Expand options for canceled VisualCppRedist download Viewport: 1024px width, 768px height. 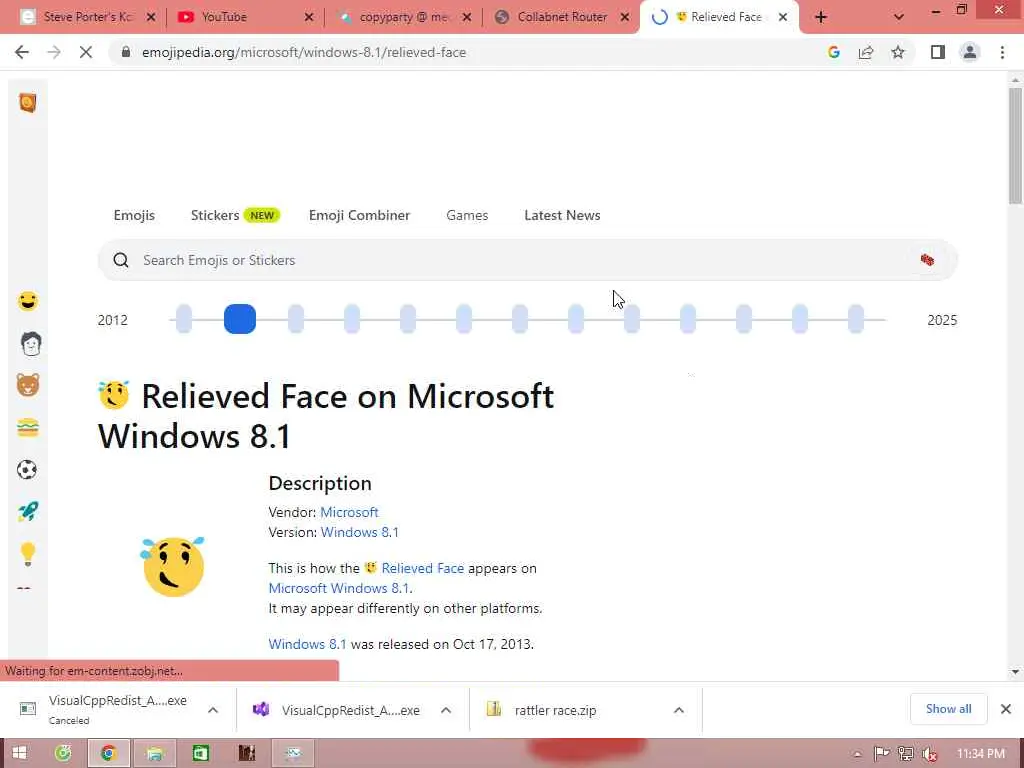(x=213, y=710)
